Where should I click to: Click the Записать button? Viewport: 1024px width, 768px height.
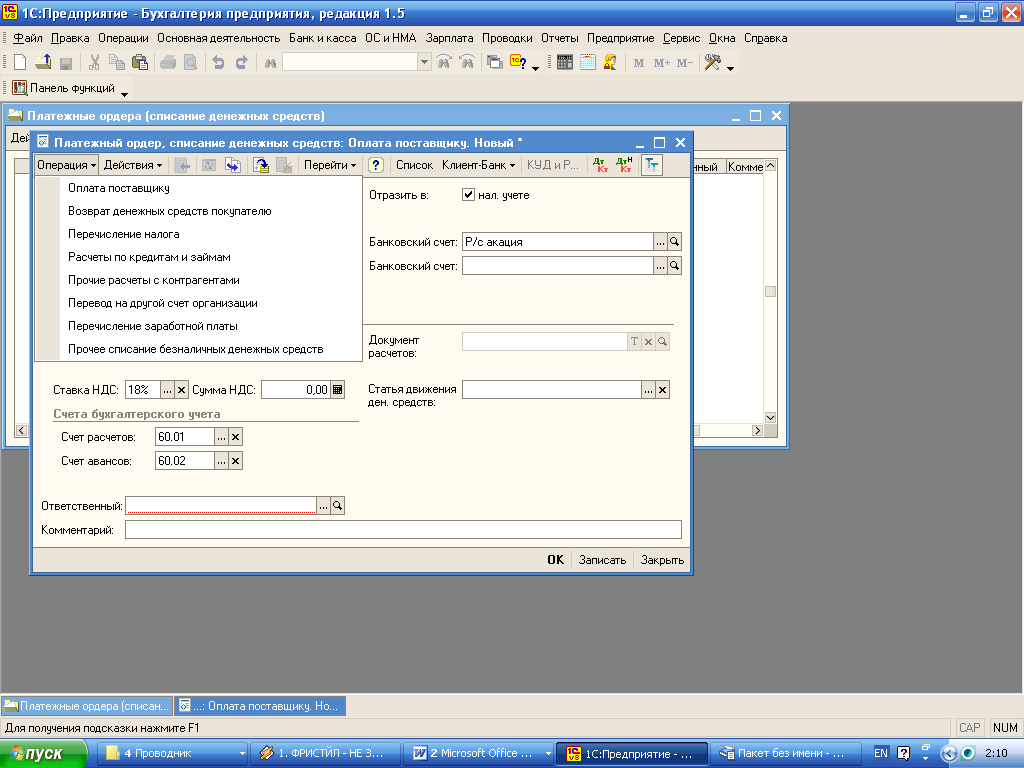click(602, 560)
